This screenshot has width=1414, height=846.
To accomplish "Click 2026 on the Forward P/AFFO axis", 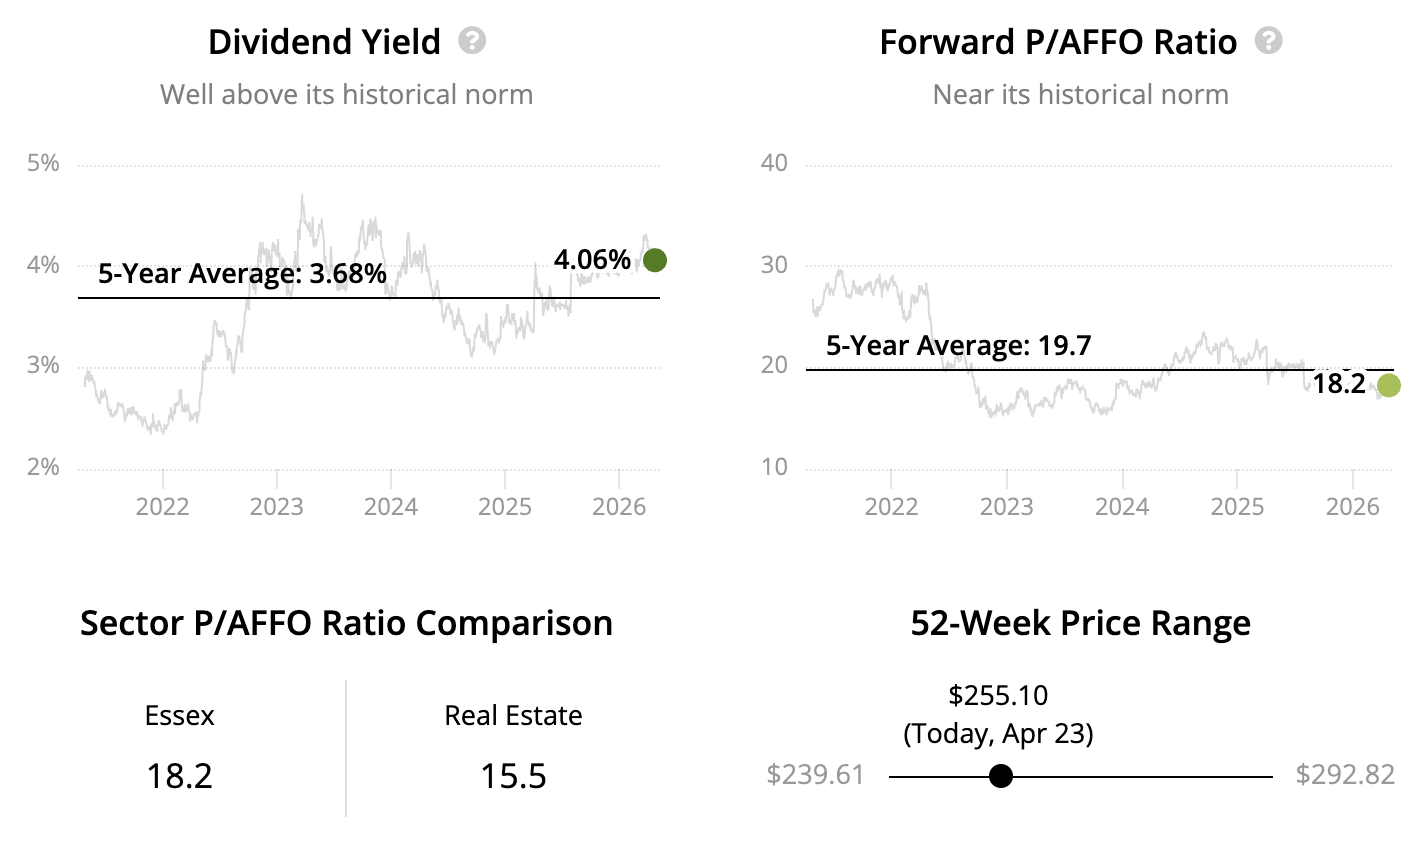I will pos(1352,506).
